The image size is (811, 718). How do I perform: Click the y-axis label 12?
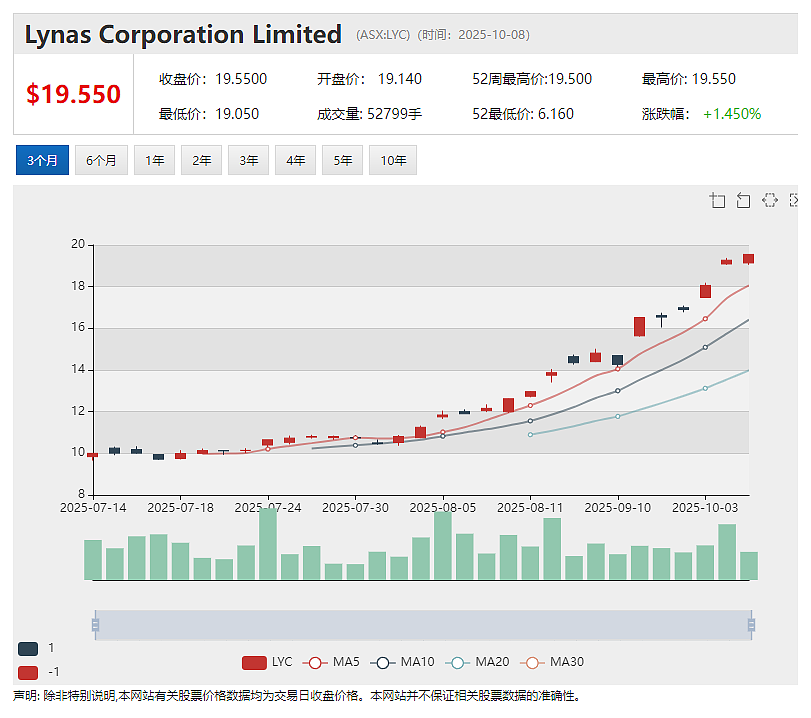(x=78, y=411)
